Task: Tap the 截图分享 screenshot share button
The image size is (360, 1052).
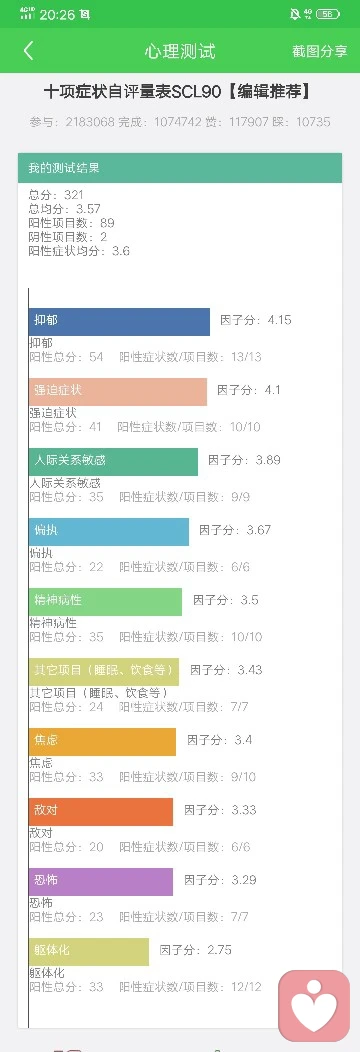Action: pyautogui.click(x=319, y=51)
